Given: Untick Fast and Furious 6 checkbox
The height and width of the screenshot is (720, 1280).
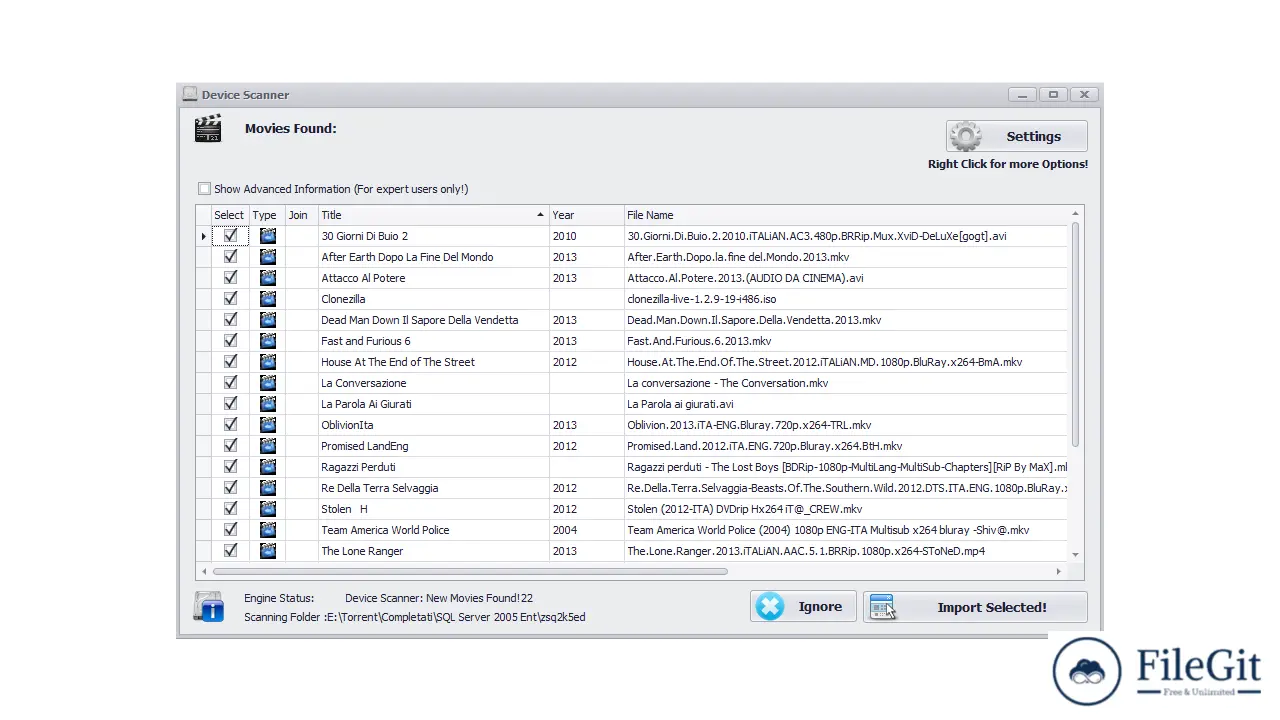Looking at the screenshot, I should tap(230, 341).
